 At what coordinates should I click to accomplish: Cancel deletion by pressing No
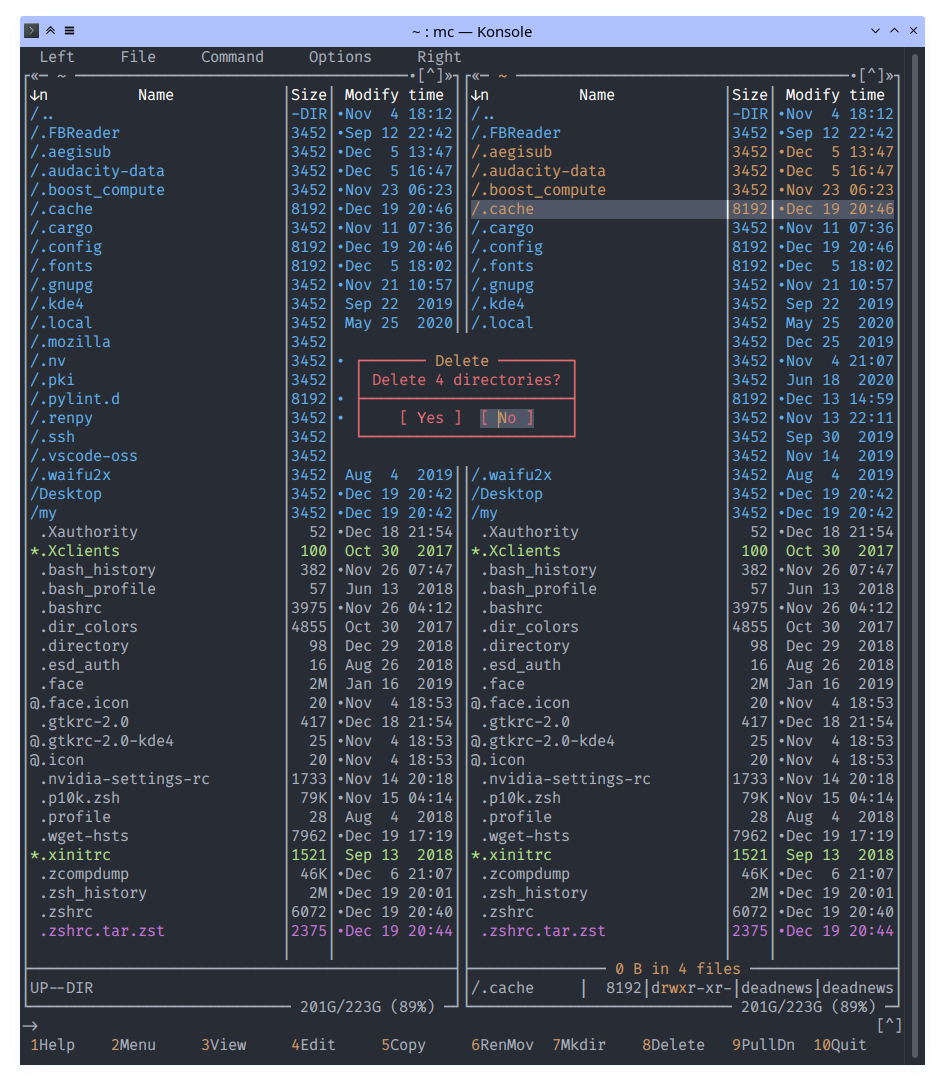(x=507, y=418)
